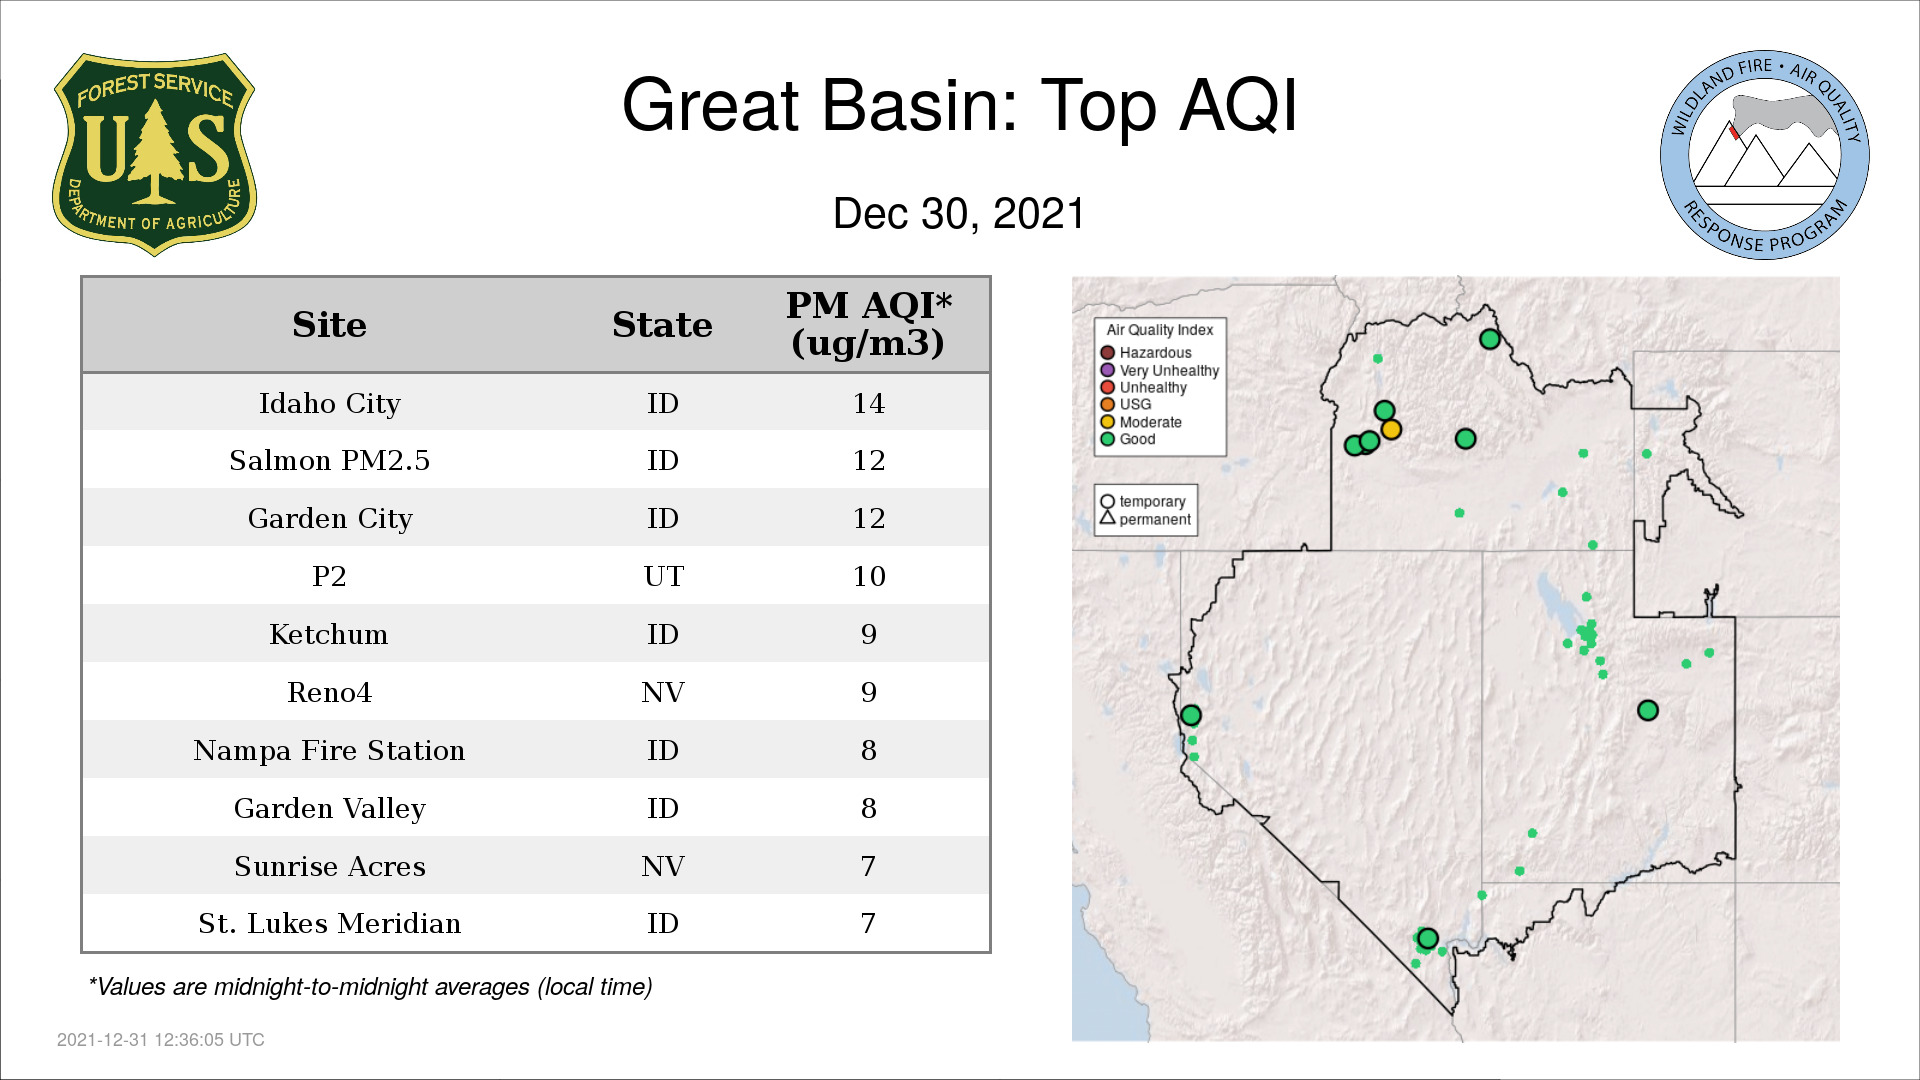Image resolution: width=1920 pixels, height=1080 pixels.
Task: Click the permanent triangle symbol in legend
Action: click(x=1107, y=518)
